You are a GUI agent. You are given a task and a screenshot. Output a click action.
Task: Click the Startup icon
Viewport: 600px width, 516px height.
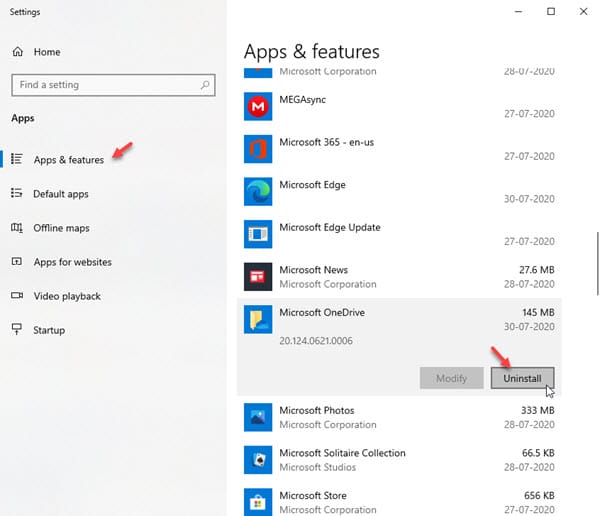(x=16, y=329)
